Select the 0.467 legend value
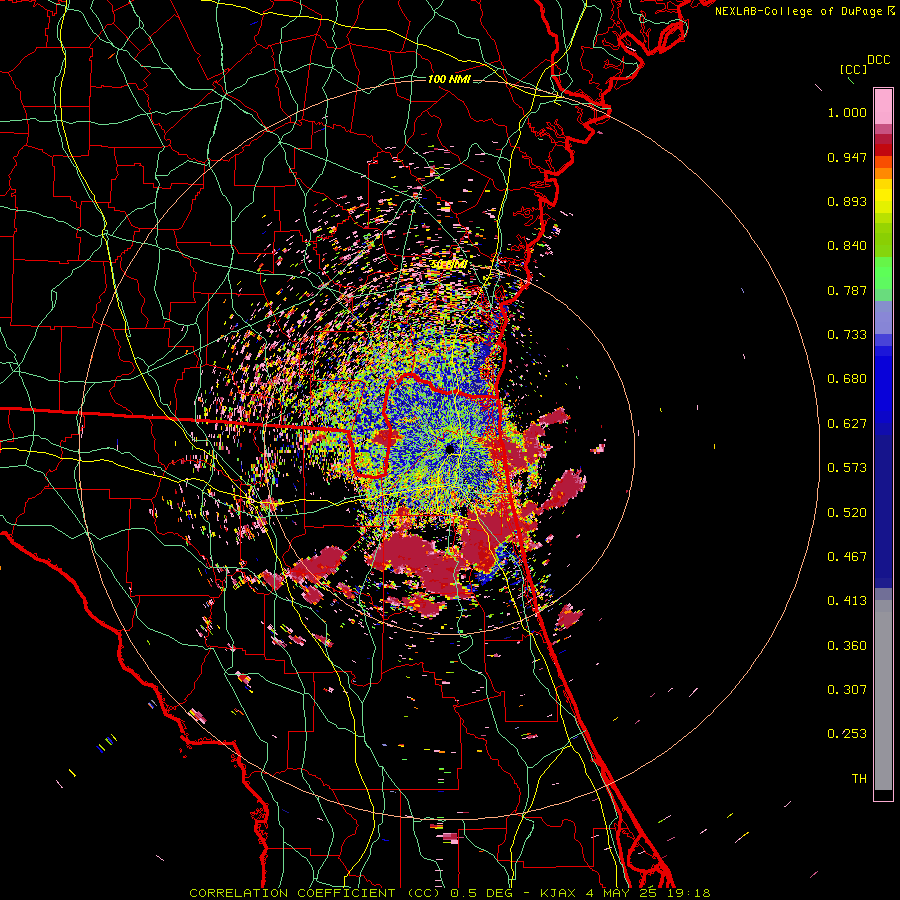 (847, 557)
